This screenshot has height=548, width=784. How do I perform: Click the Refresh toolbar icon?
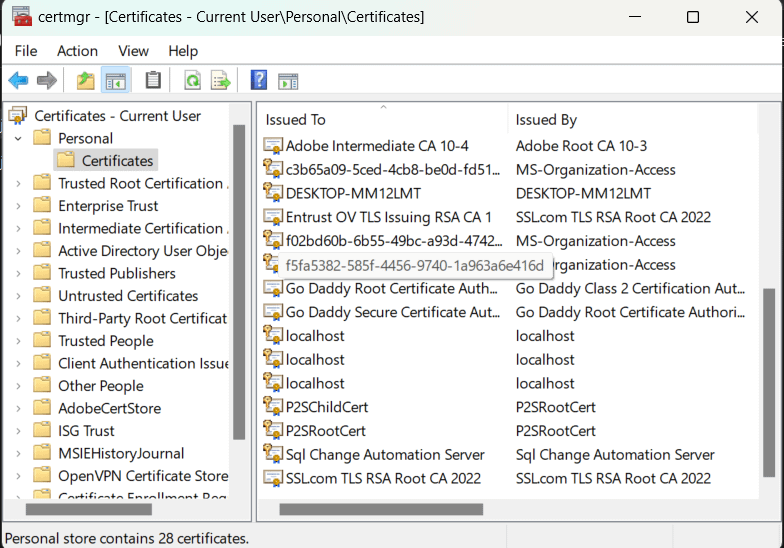click(x=191, y=81)
